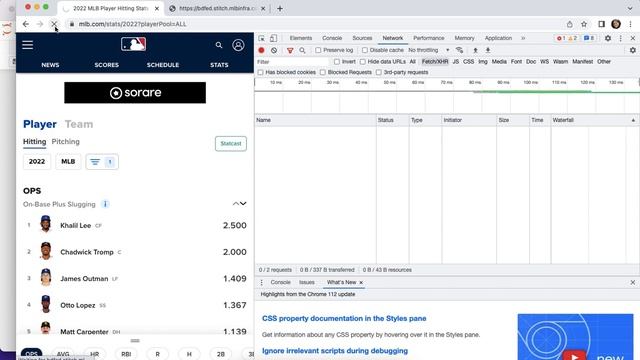Click the OPS info icon
This screenshot has height=360, width=640.
[x=105, y=204]
